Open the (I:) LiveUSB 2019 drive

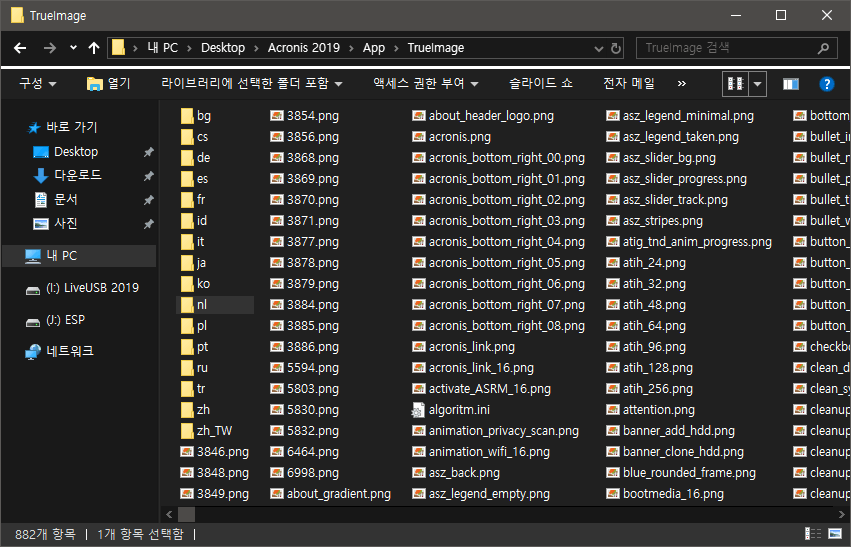(x=92, y=288)
